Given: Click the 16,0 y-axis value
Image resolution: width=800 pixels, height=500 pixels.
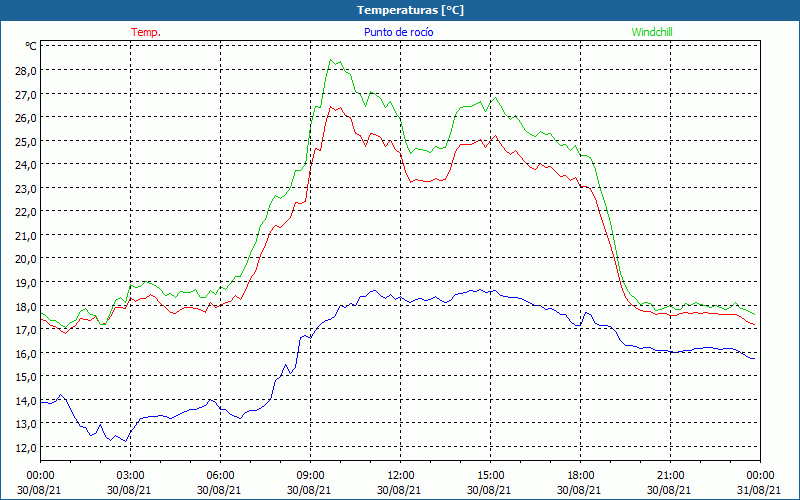Looking at the screenshot, I should pyautogui.click(x=26, y=353).
